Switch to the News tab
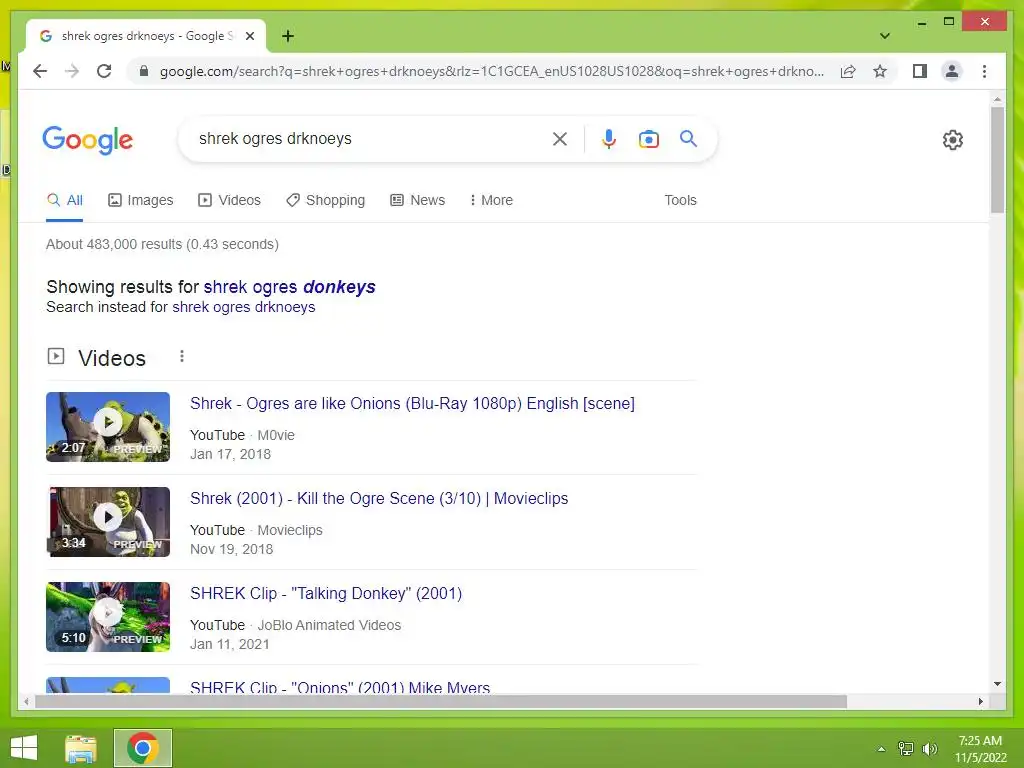This screenshot has width=1024, height=768. (417, 200)
